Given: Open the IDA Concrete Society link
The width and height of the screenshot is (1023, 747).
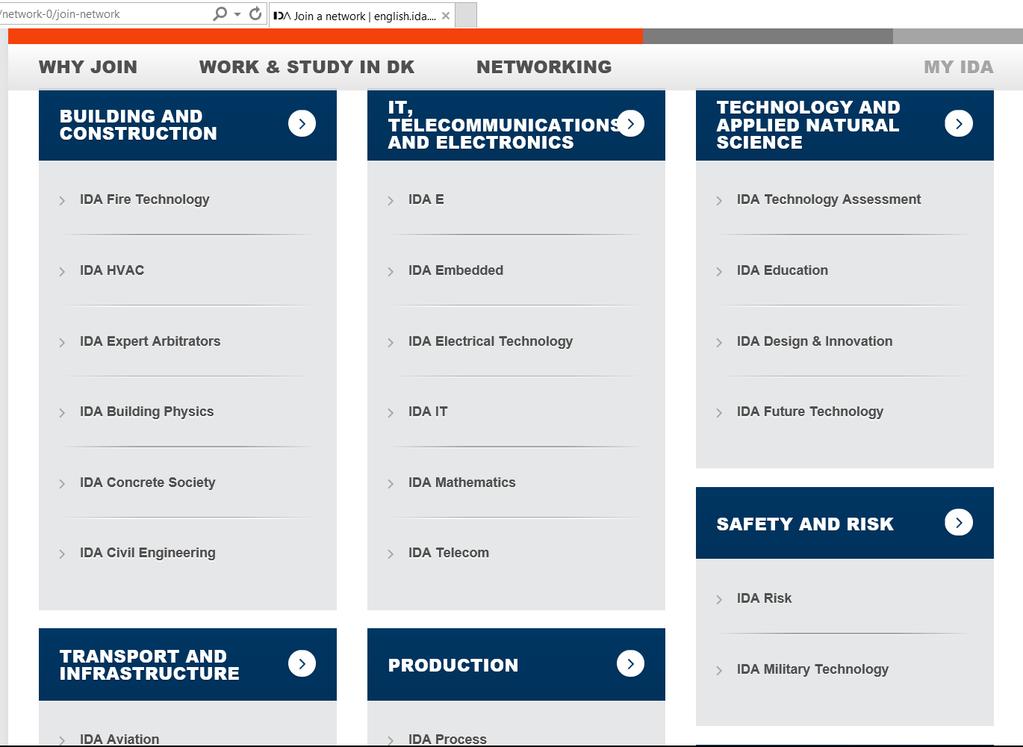Looking at the screenshot, I should point(147,482).
